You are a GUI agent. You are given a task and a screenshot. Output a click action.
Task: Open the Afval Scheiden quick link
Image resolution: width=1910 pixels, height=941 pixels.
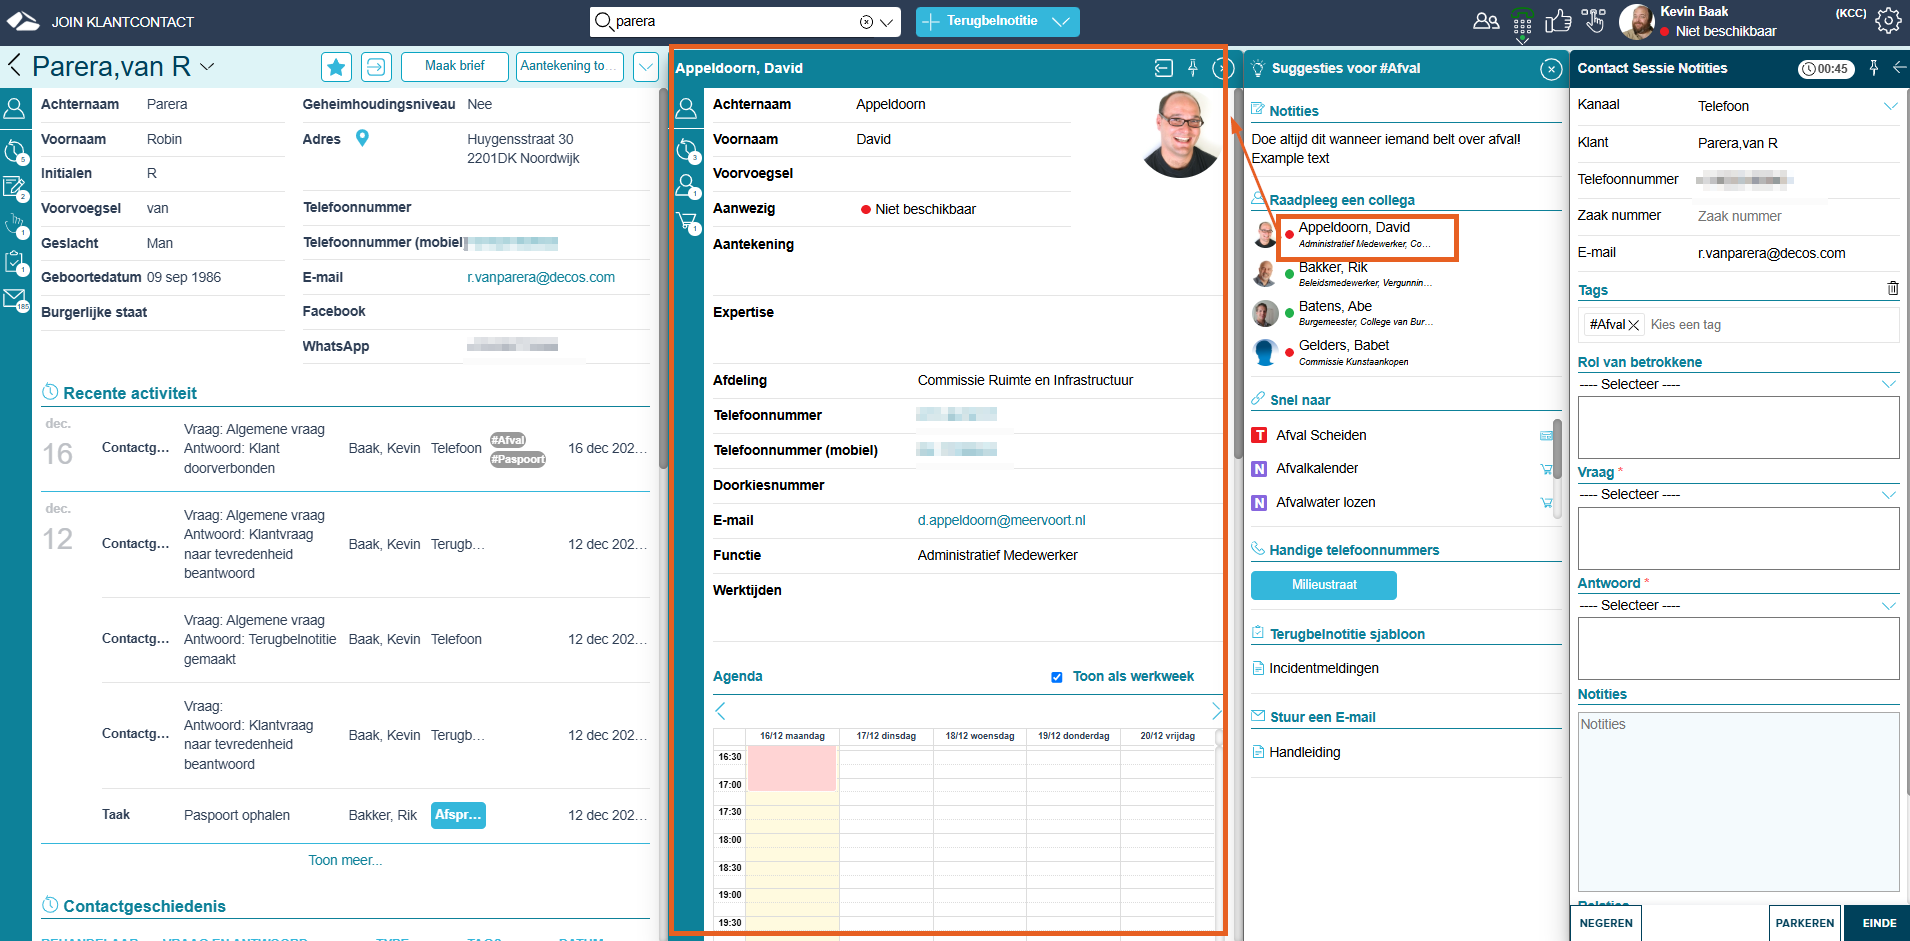(1321, 435)
